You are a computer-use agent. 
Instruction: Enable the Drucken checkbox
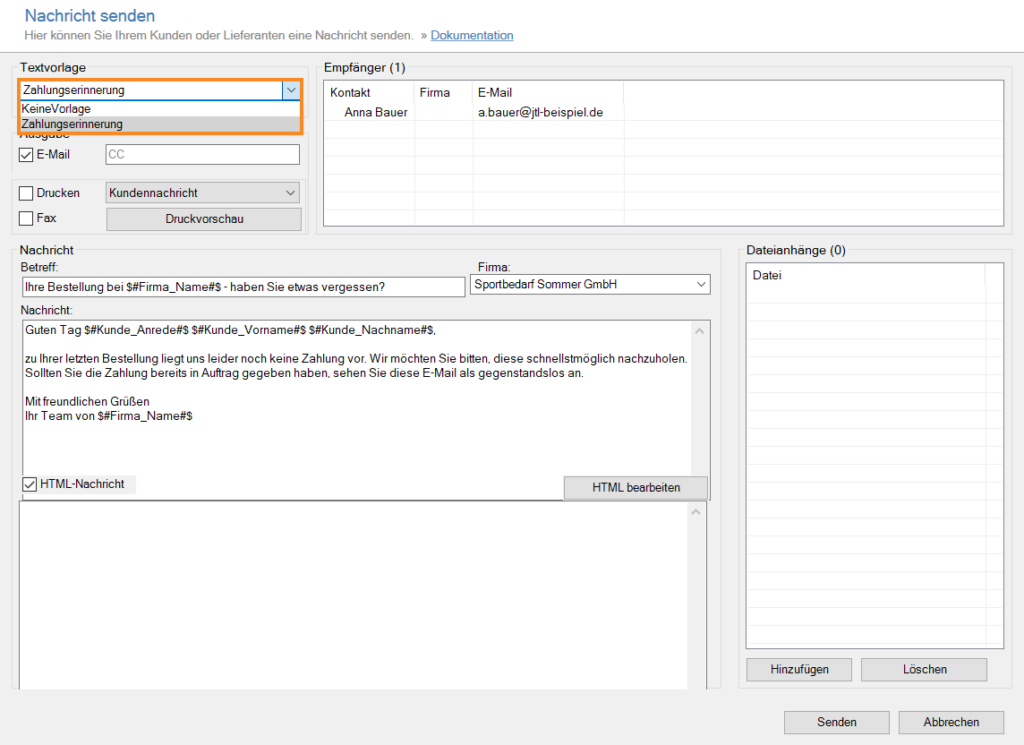tap(26, 193)
